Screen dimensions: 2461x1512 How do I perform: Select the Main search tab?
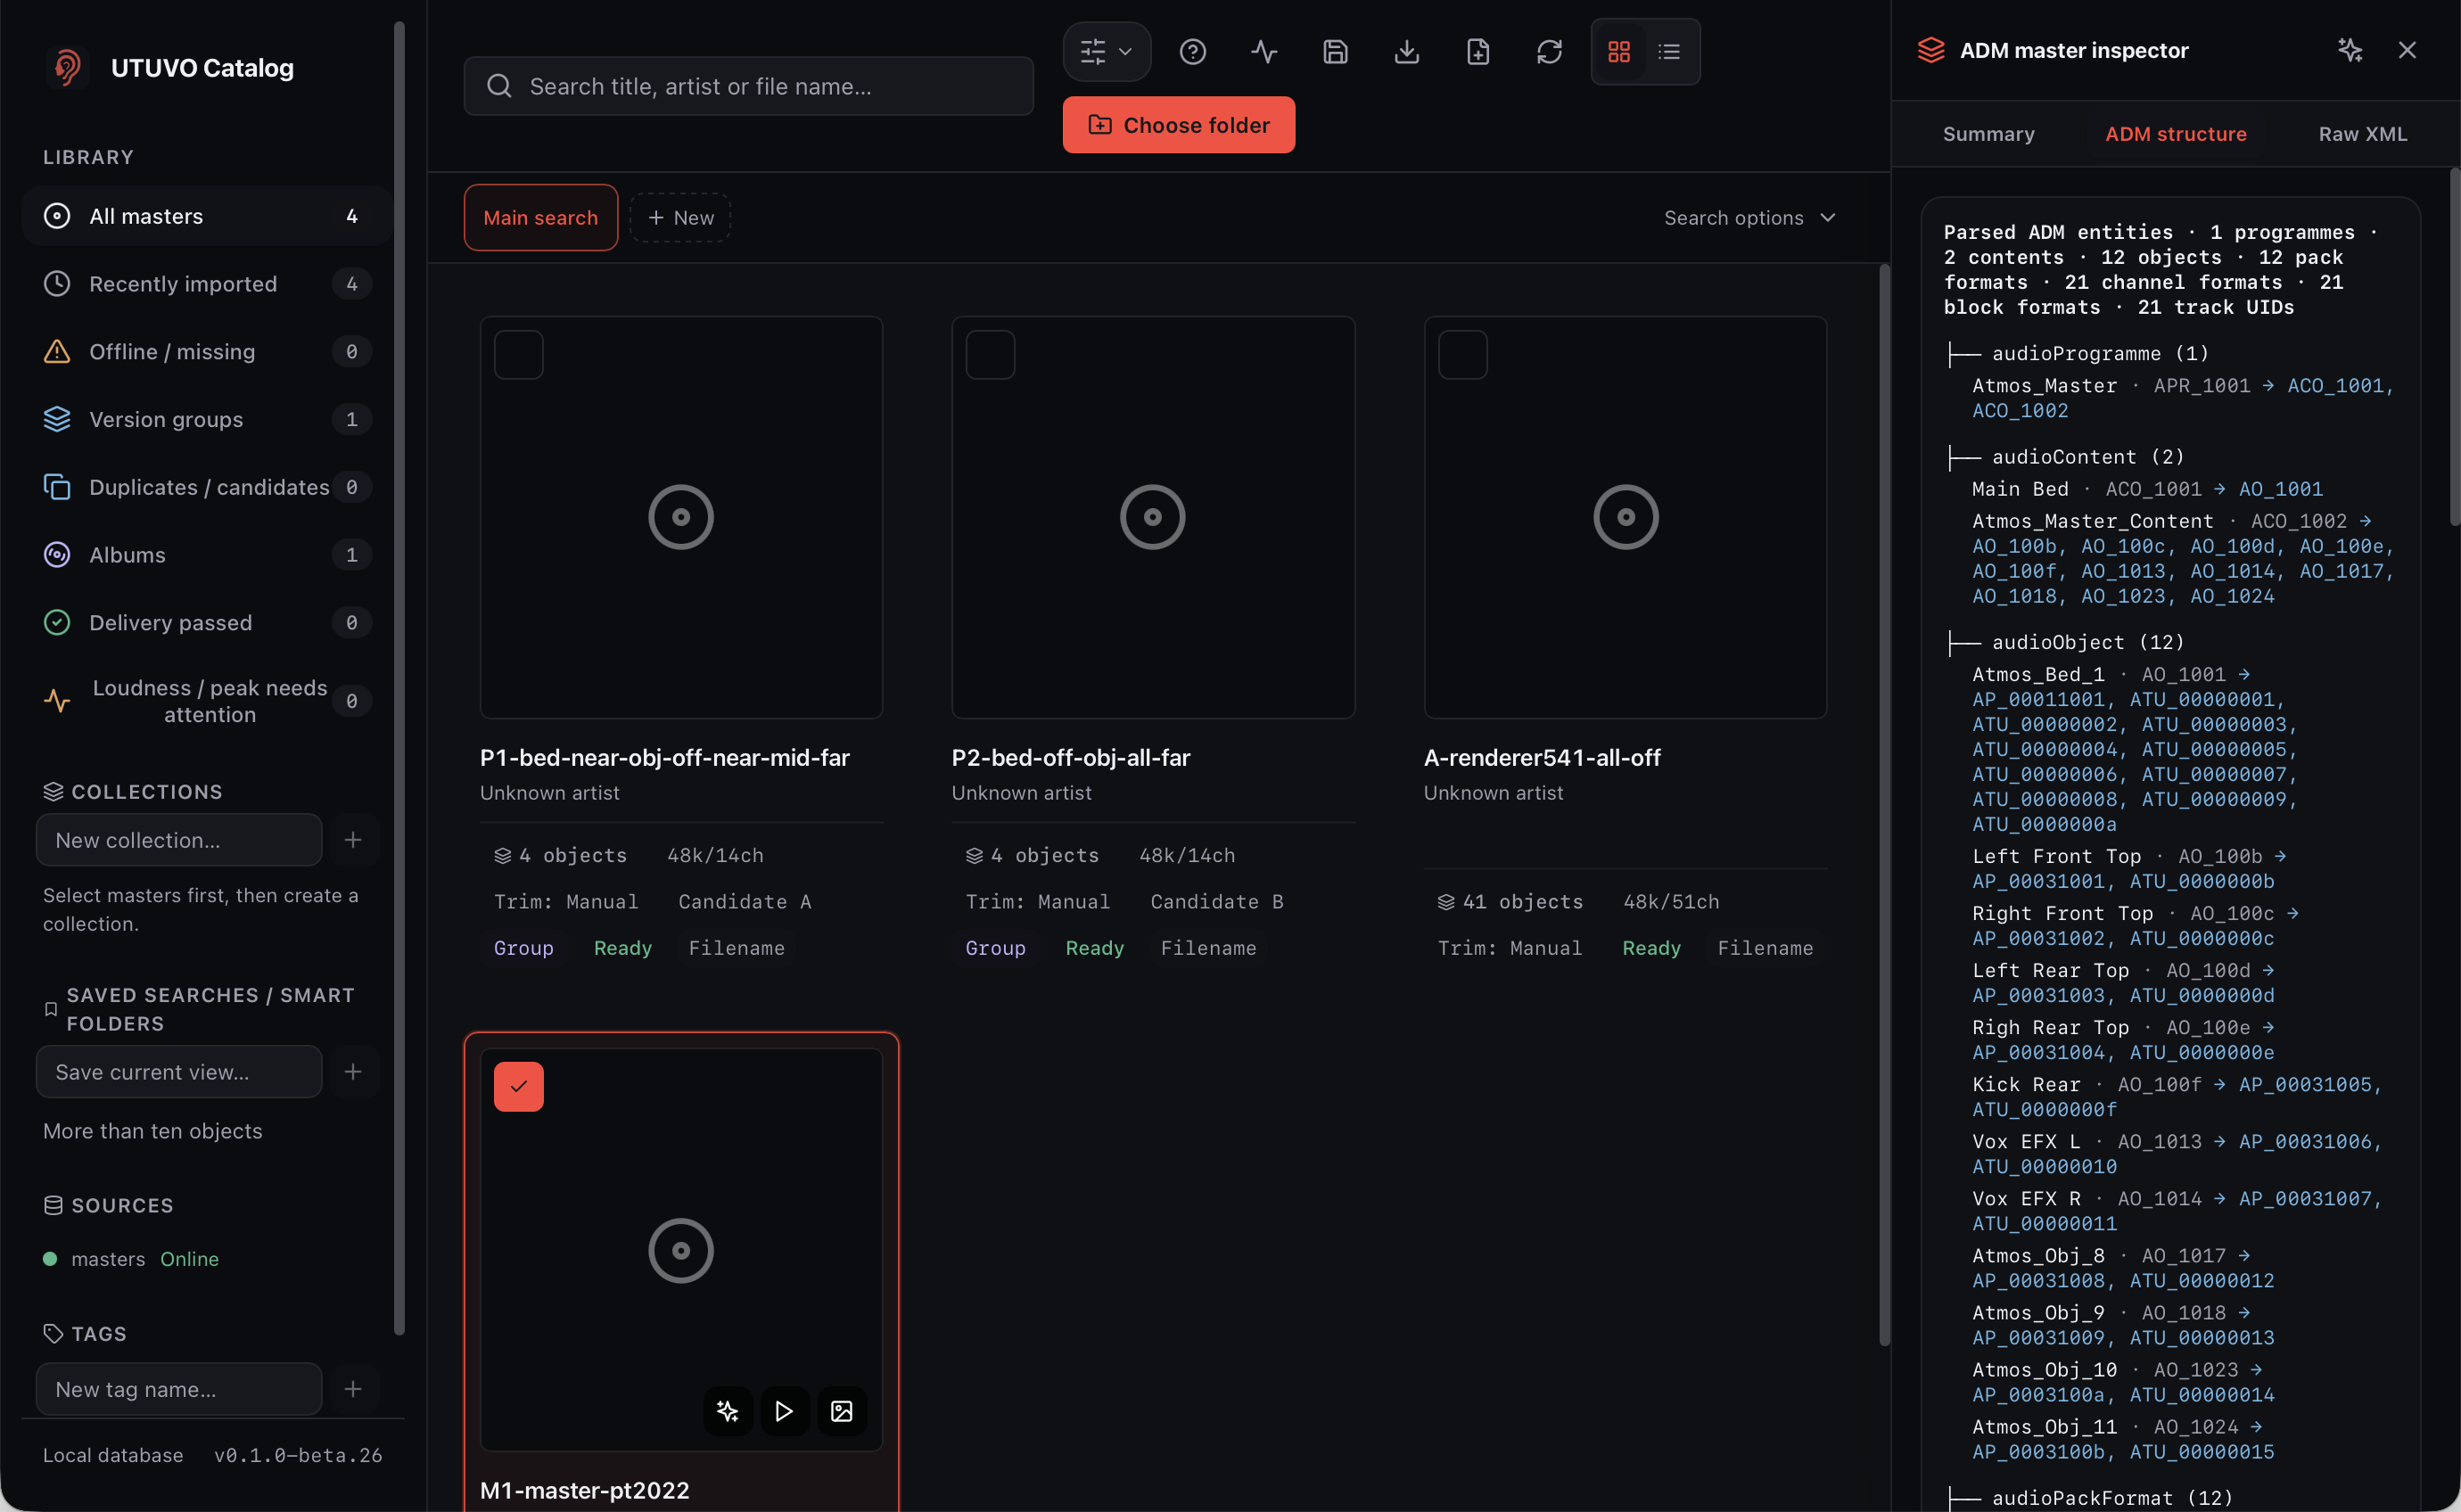click(540, 218)
